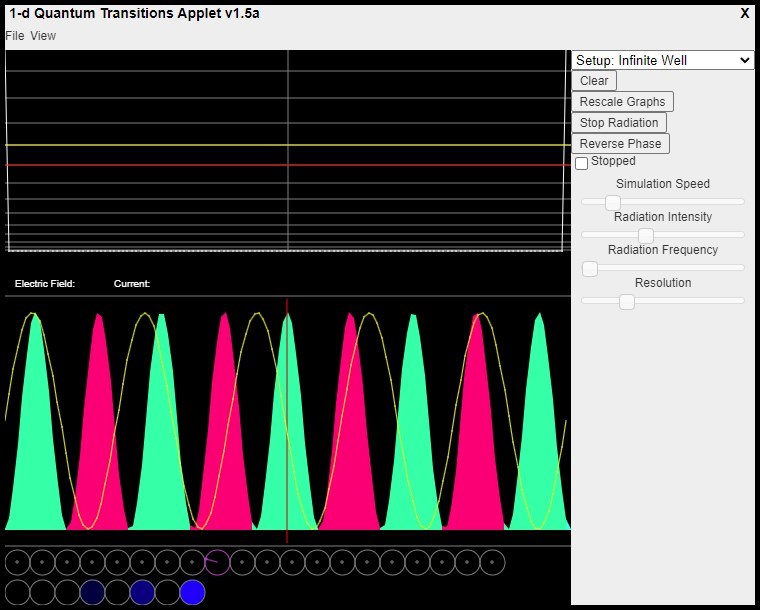Click the Rescale Graphs button

click(x=622, y=102)
